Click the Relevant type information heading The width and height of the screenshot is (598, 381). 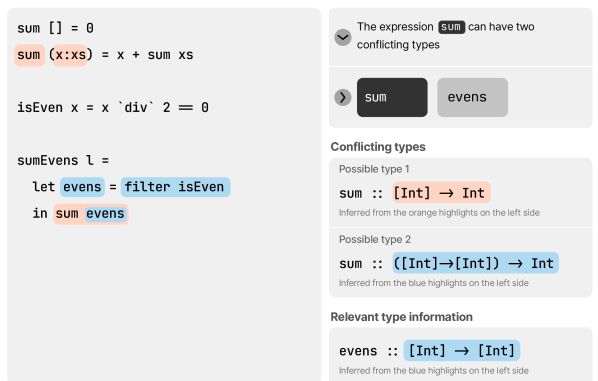point(402,317)
